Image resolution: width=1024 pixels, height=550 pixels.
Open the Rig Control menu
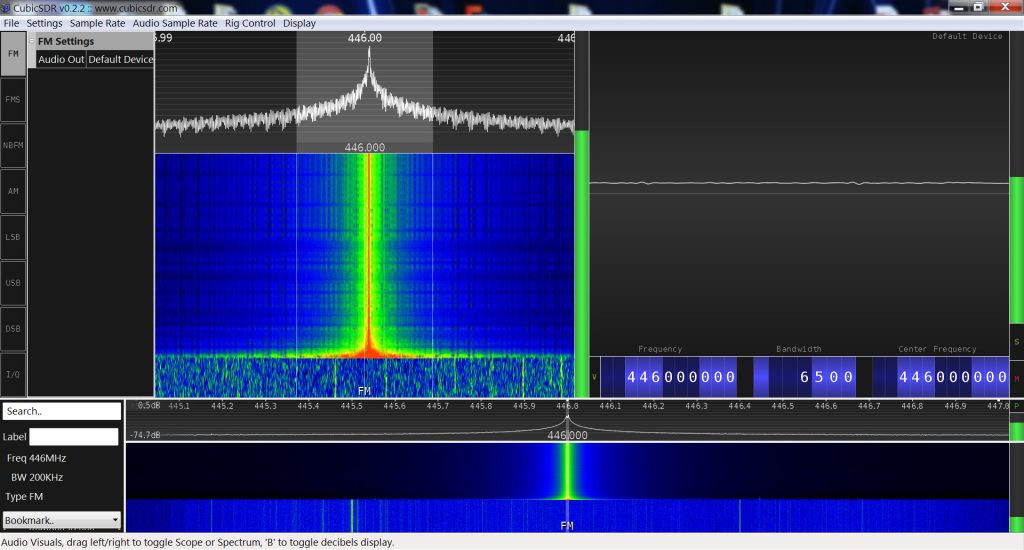(x=250, y=23)
